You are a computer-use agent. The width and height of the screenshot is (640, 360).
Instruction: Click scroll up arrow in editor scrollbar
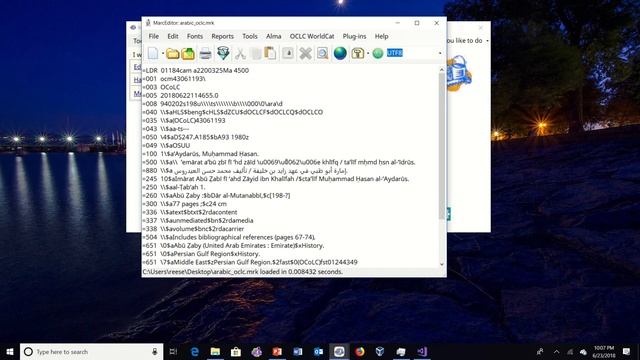tap(442, 70)
